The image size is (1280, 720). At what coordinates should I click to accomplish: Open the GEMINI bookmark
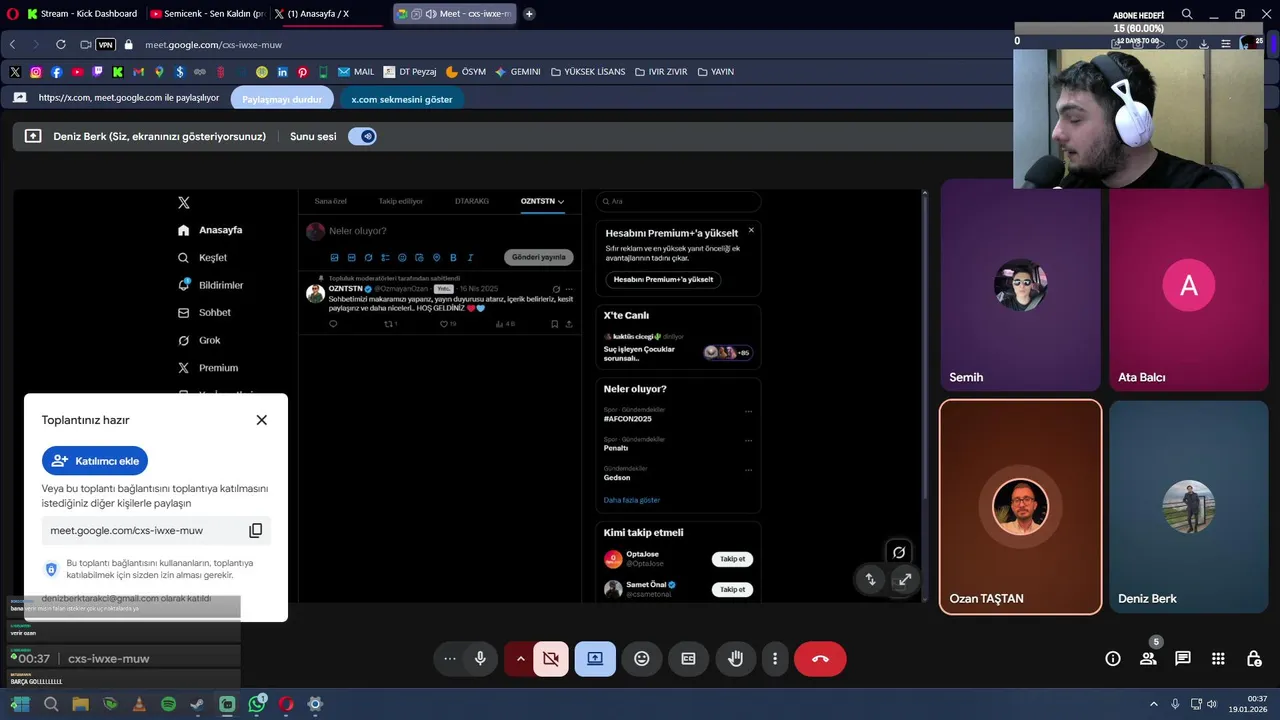pyautogui.click(x=518, y=72)
